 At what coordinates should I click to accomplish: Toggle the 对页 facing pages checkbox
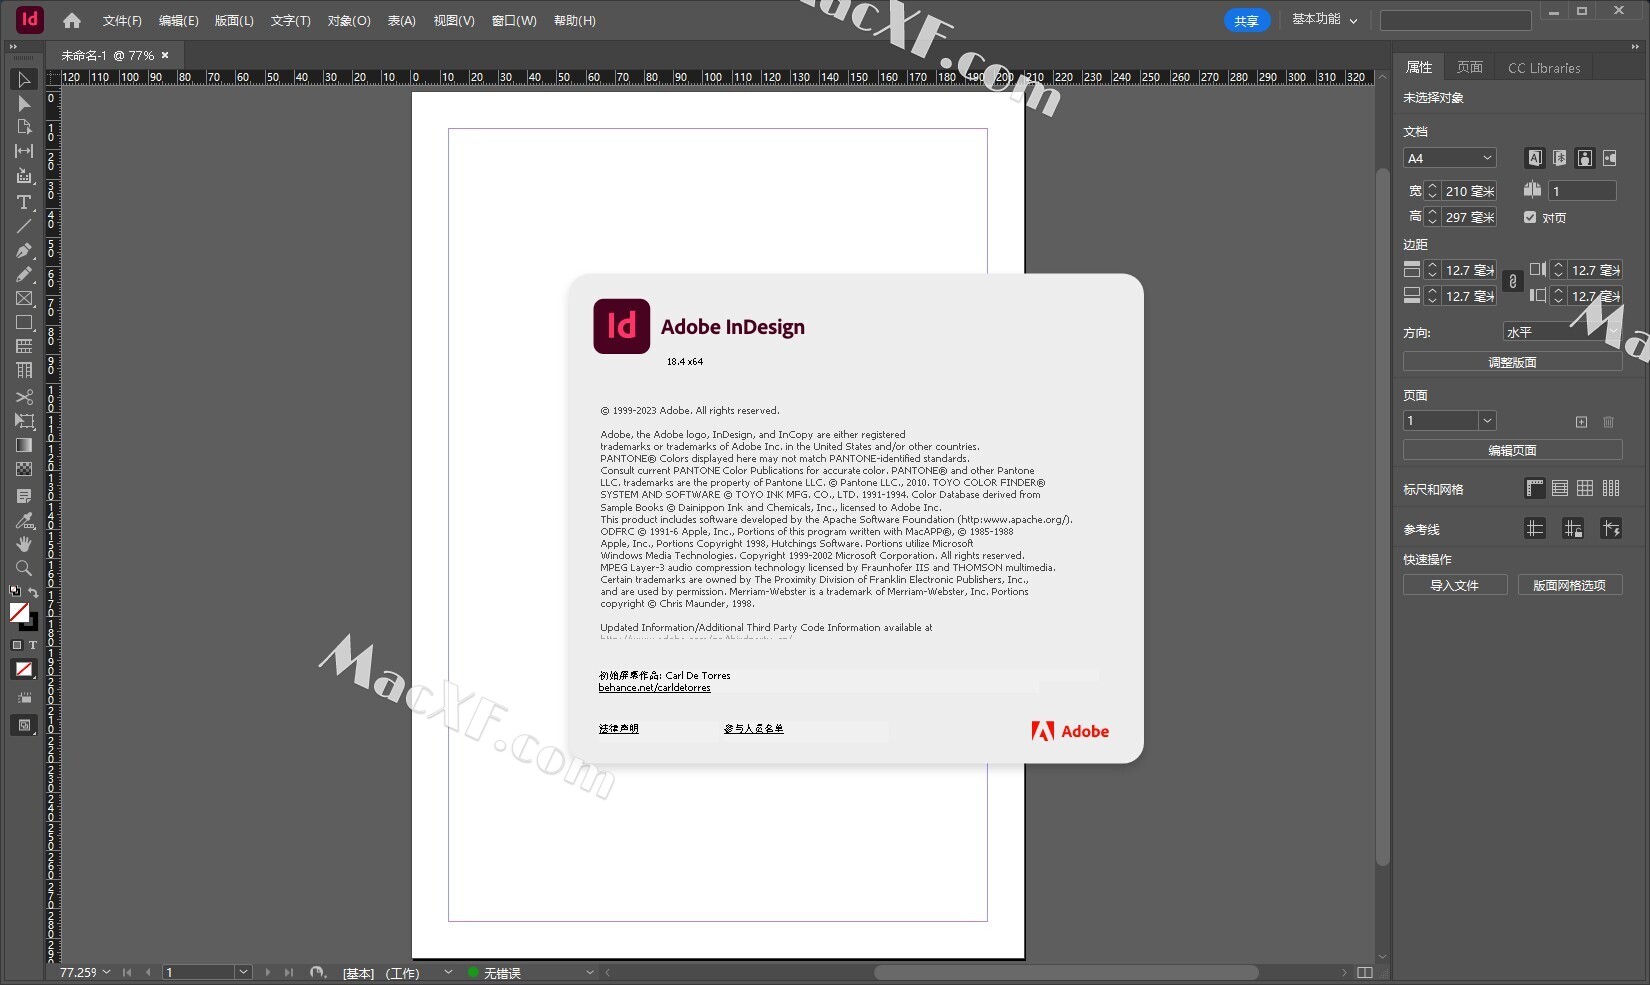(1530, 217)
